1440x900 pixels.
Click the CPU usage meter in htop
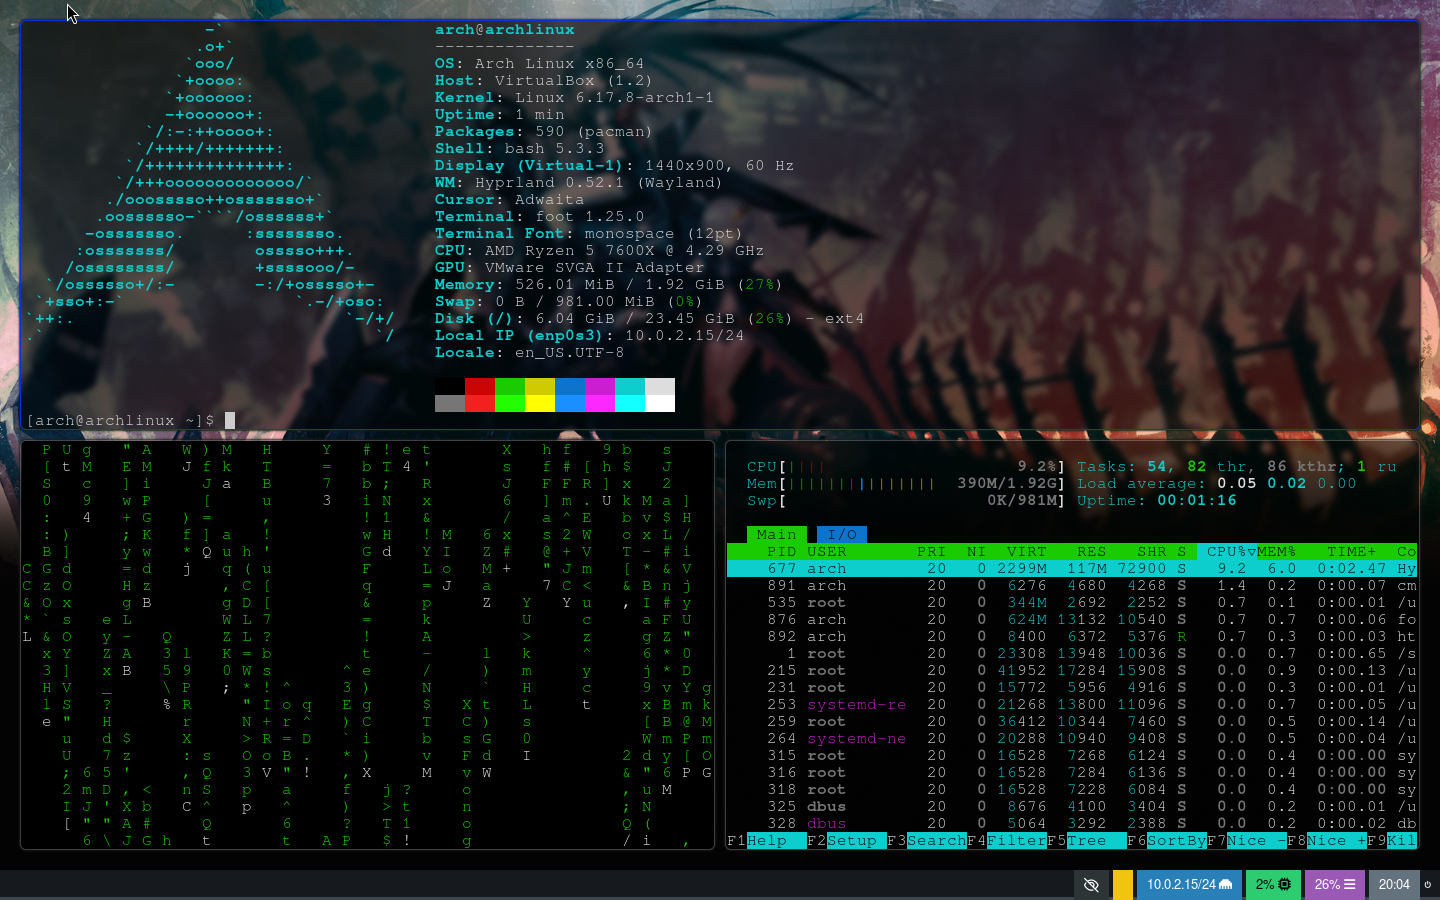point(907,467)
